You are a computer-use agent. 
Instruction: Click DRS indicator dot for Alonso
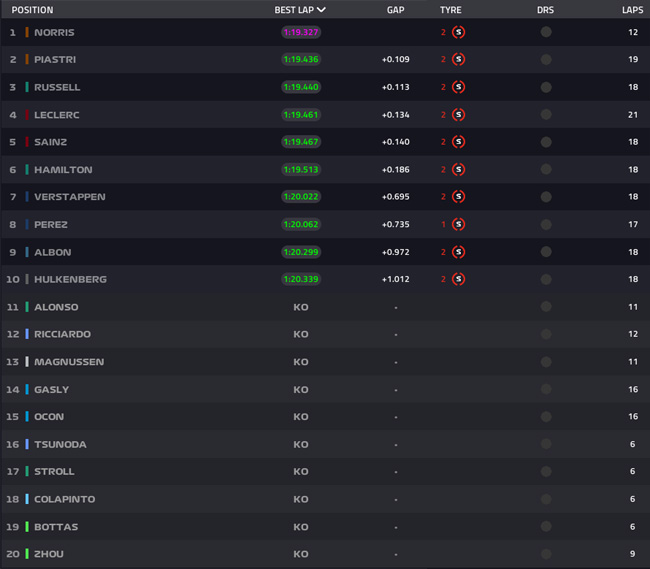click(x=546, y=307)
